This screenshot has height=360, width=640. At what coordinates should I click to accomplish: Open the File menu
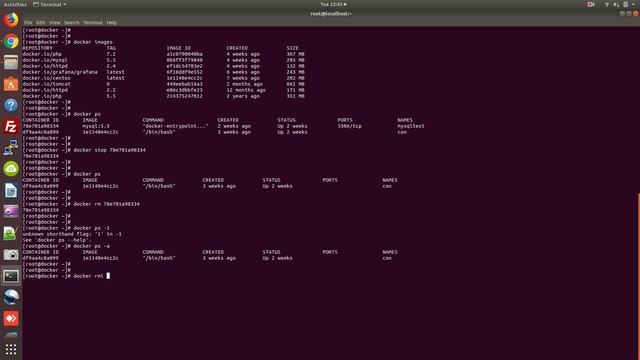(28, 22)
